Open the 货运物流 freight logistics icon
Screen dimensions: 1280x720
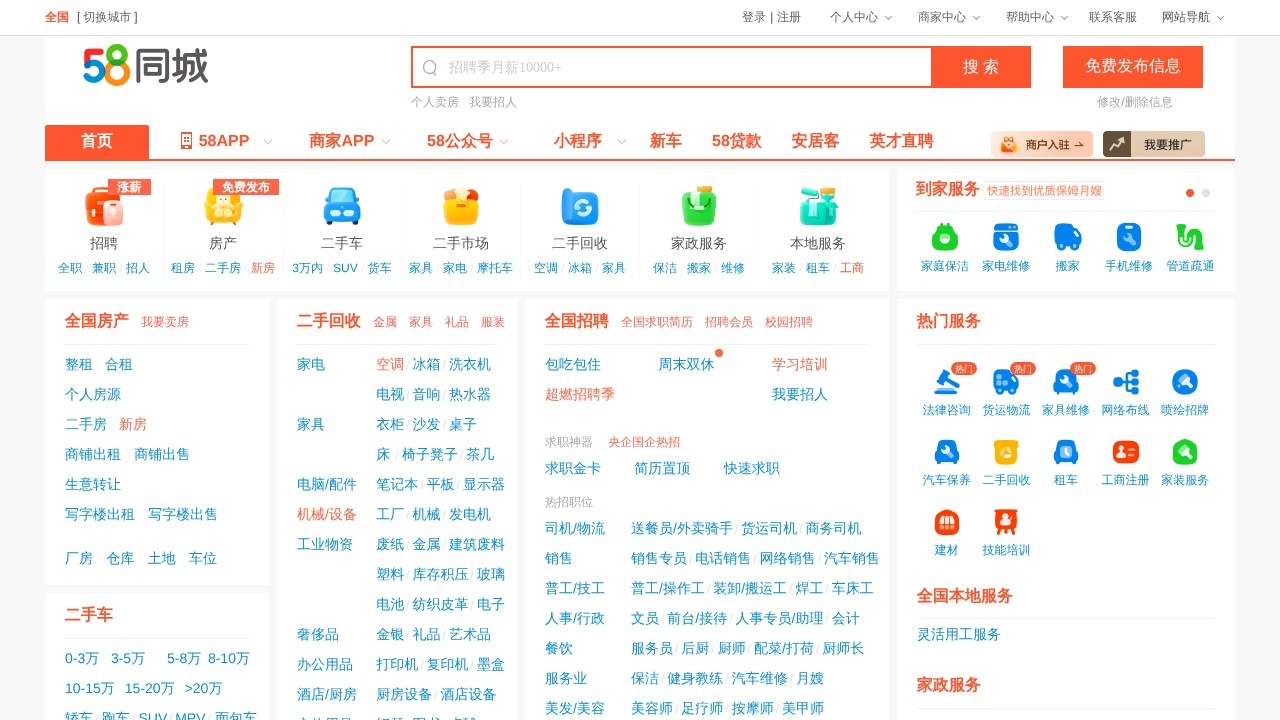[x=1006, y=382]
